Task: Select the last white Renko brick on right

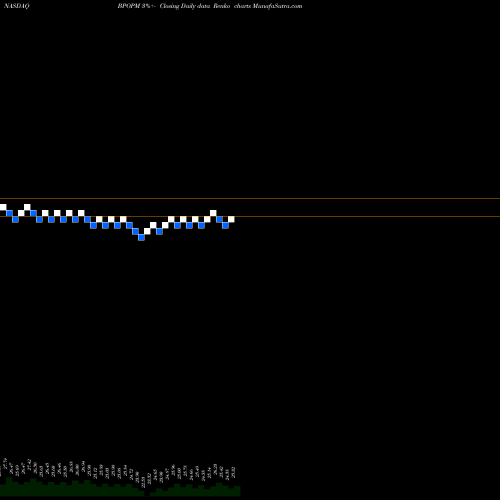Action: coord(231,219)
